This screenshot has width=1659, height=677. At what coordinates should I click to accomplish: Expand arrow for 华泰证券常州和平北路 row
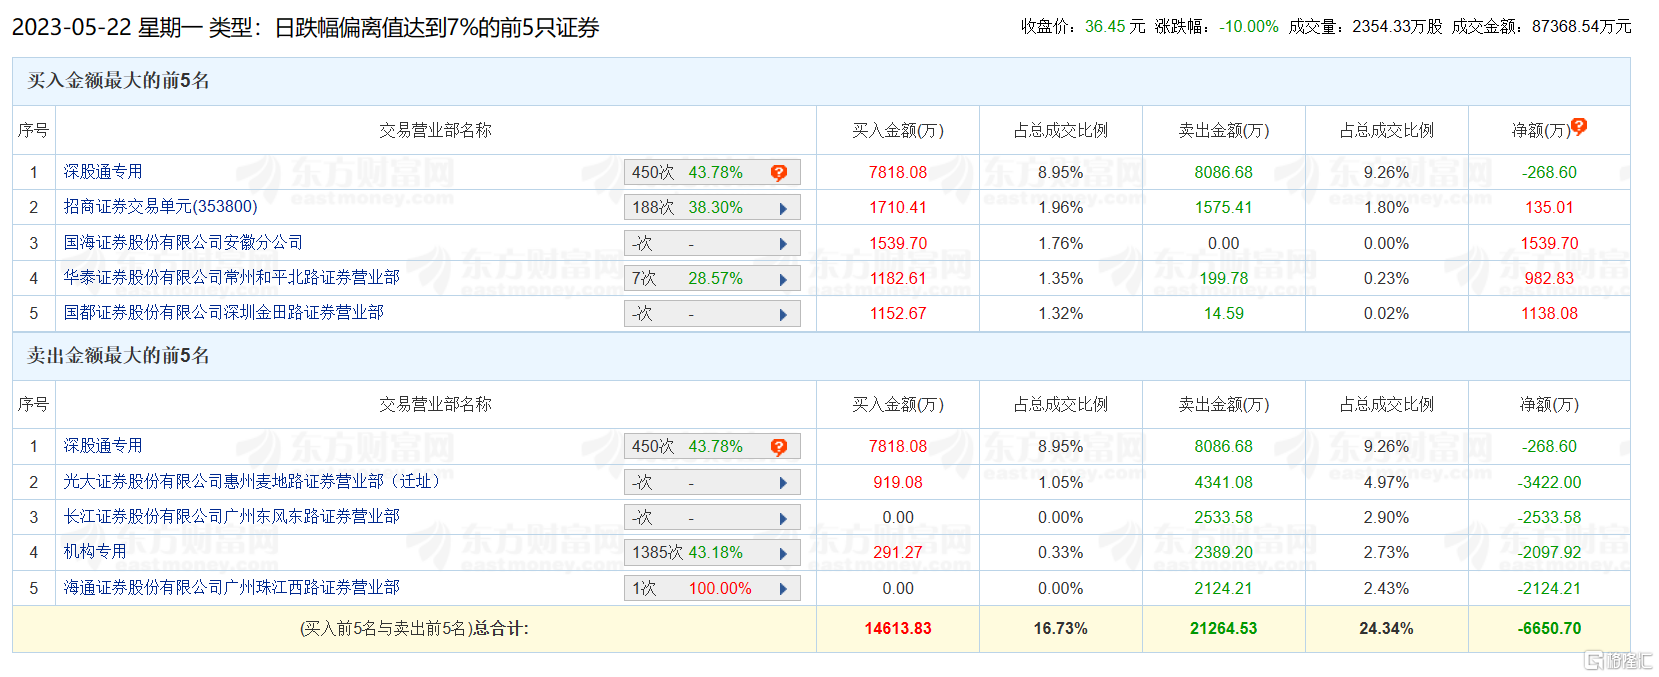[783, 279]
